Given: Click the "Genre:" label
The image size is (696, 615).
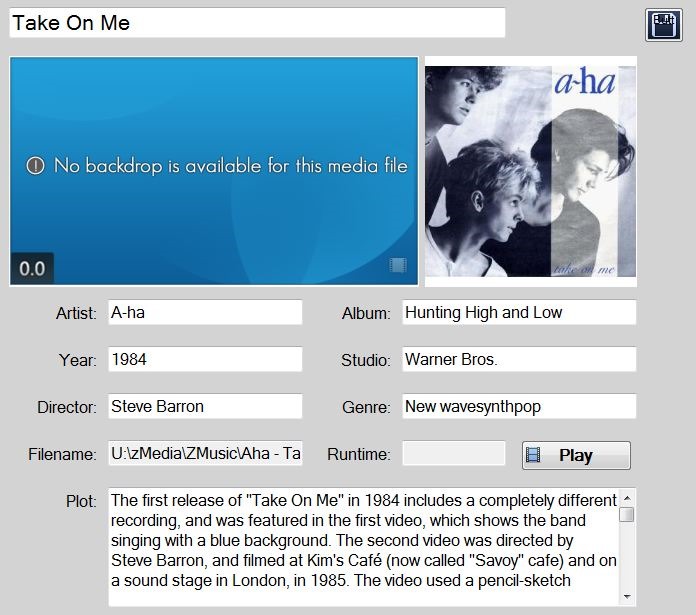Looking at the screenshot, I should pos(366,407).
